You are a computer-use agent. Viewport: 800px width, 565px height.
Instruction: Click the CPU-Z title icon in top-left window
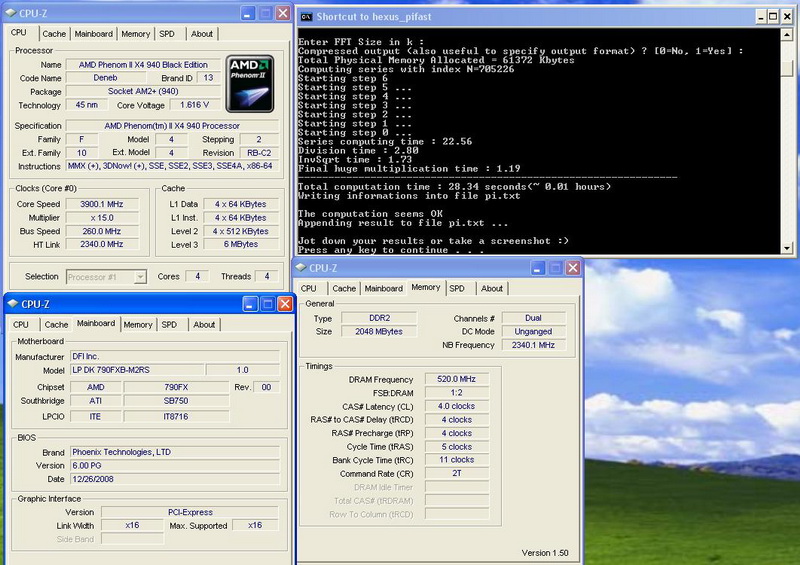point(11,13)
